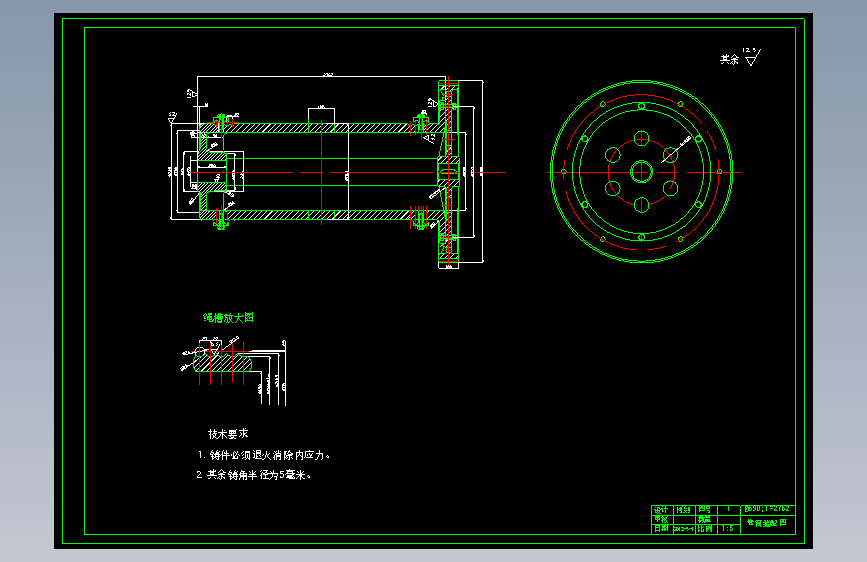Click the '设计' cell in title block
Screen dimensions: 867x562
pos(662,510)
